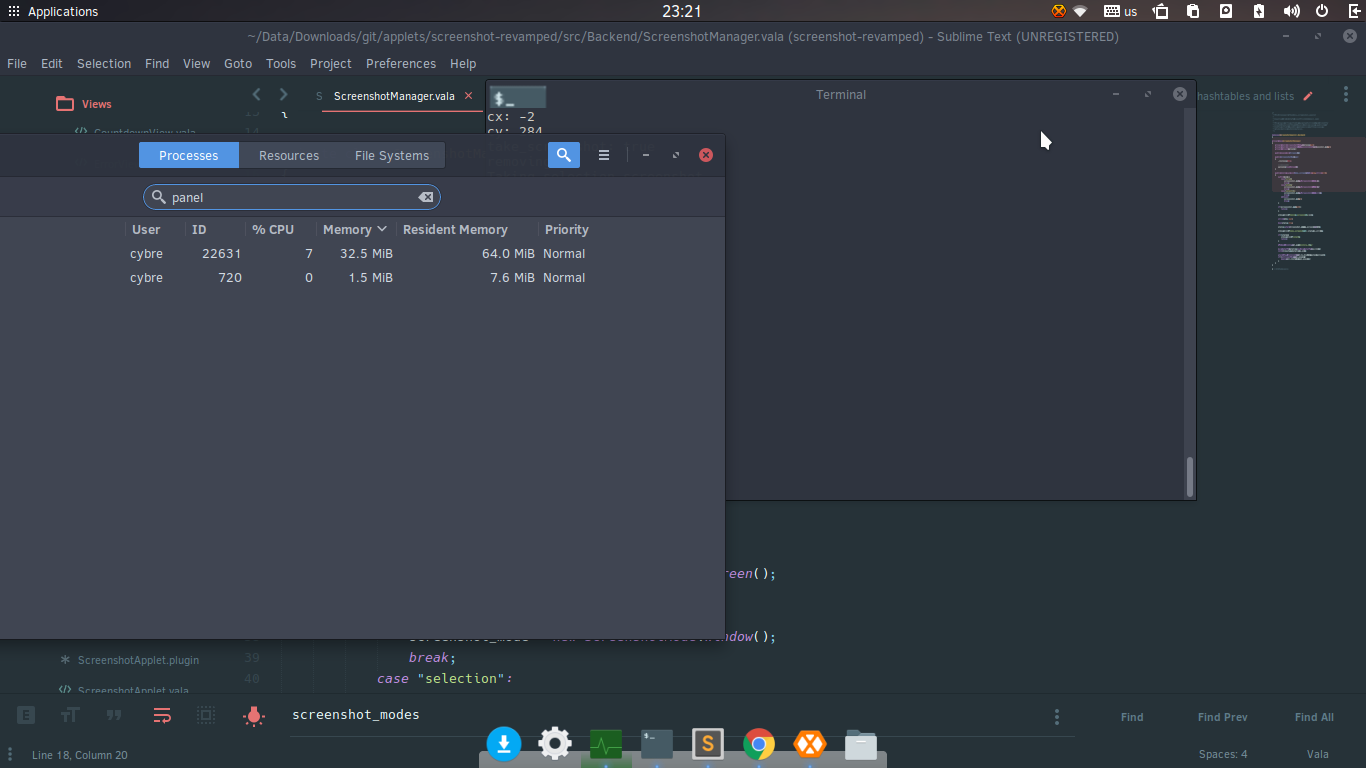Open the clipboard tray icon

click(1194, 11)
